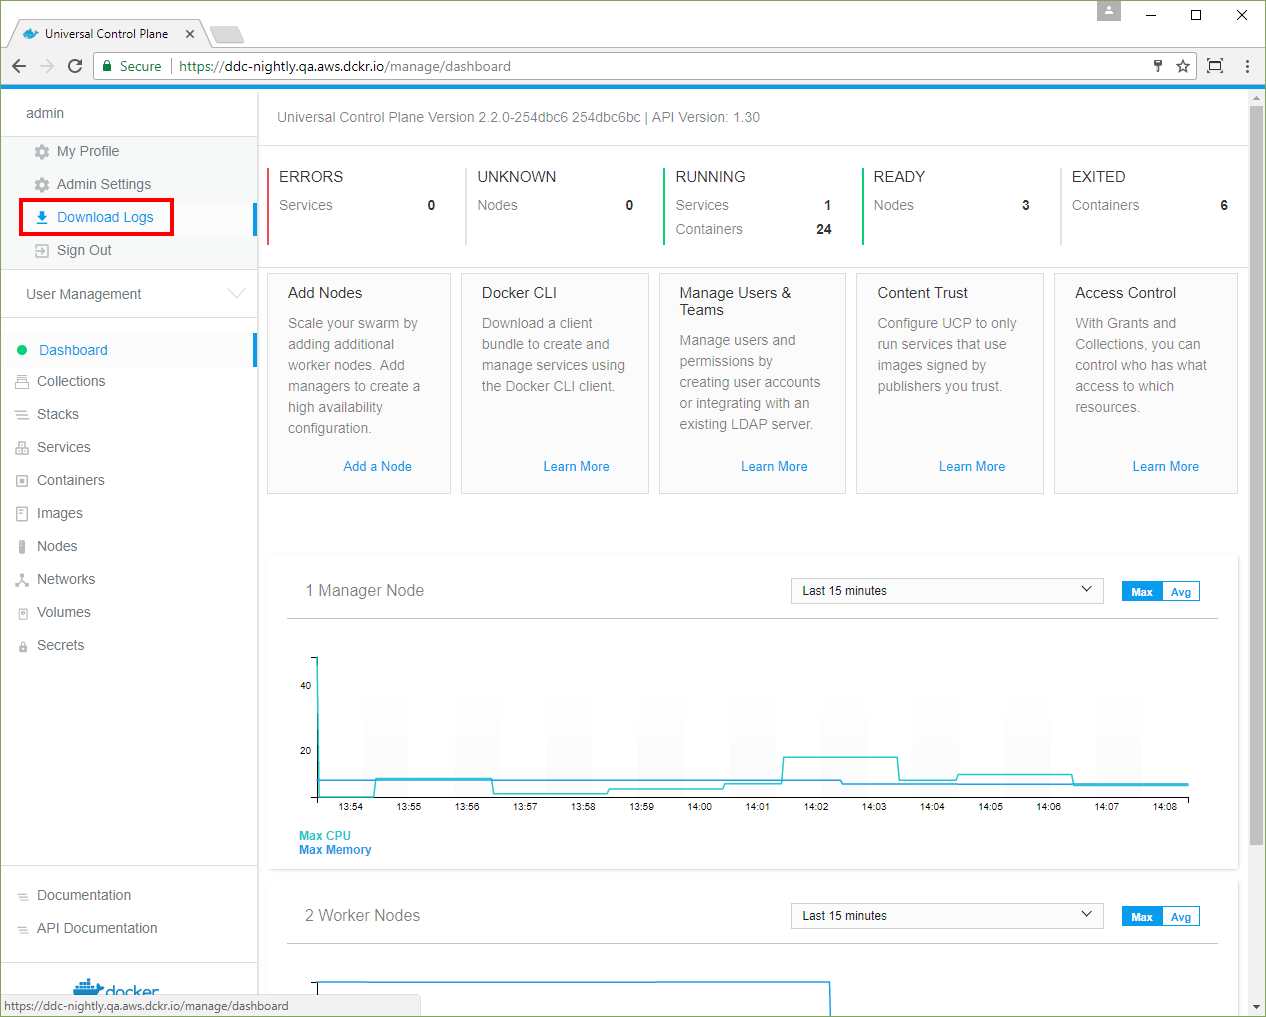Open Collections in the sidebar
Viewport: 1266px width, 1017px height.
pyautogui.click(x=71, y=381)
